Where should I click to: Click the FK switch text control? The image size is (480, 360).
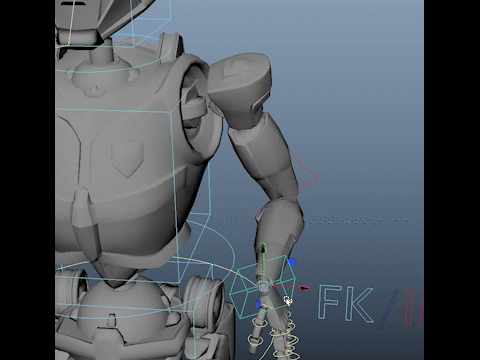[346, 303]
